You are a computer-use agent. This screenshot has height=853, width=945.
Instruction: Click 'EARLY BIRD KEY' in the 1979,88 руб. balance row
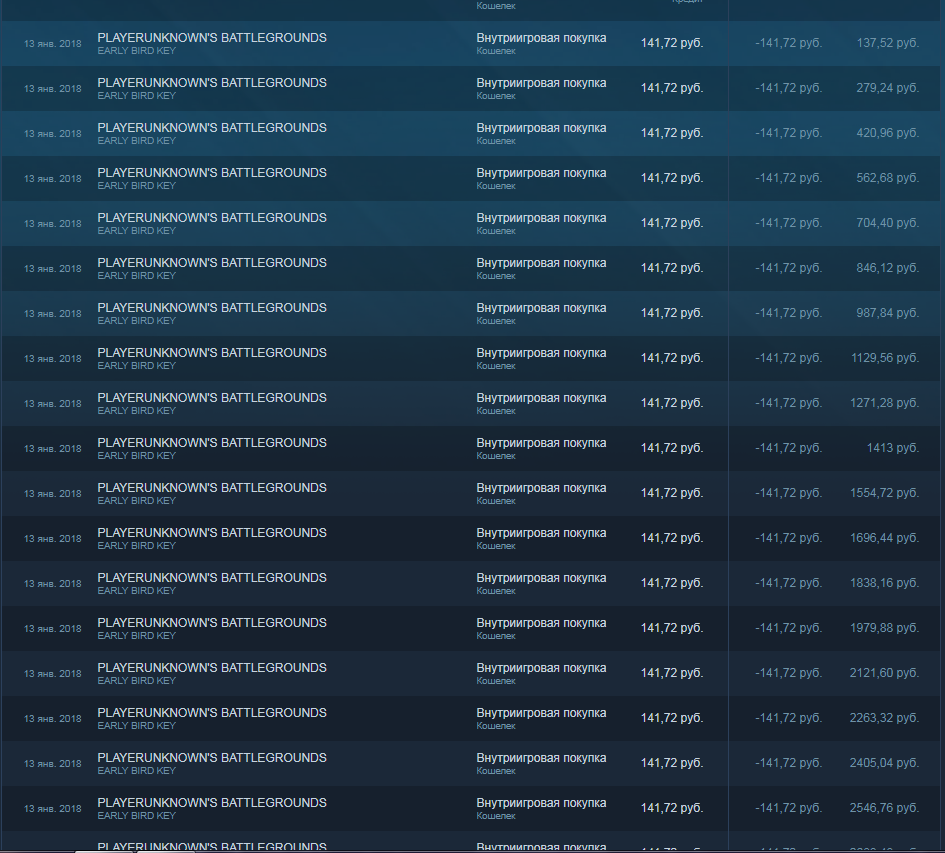click(x=137, y=635)
